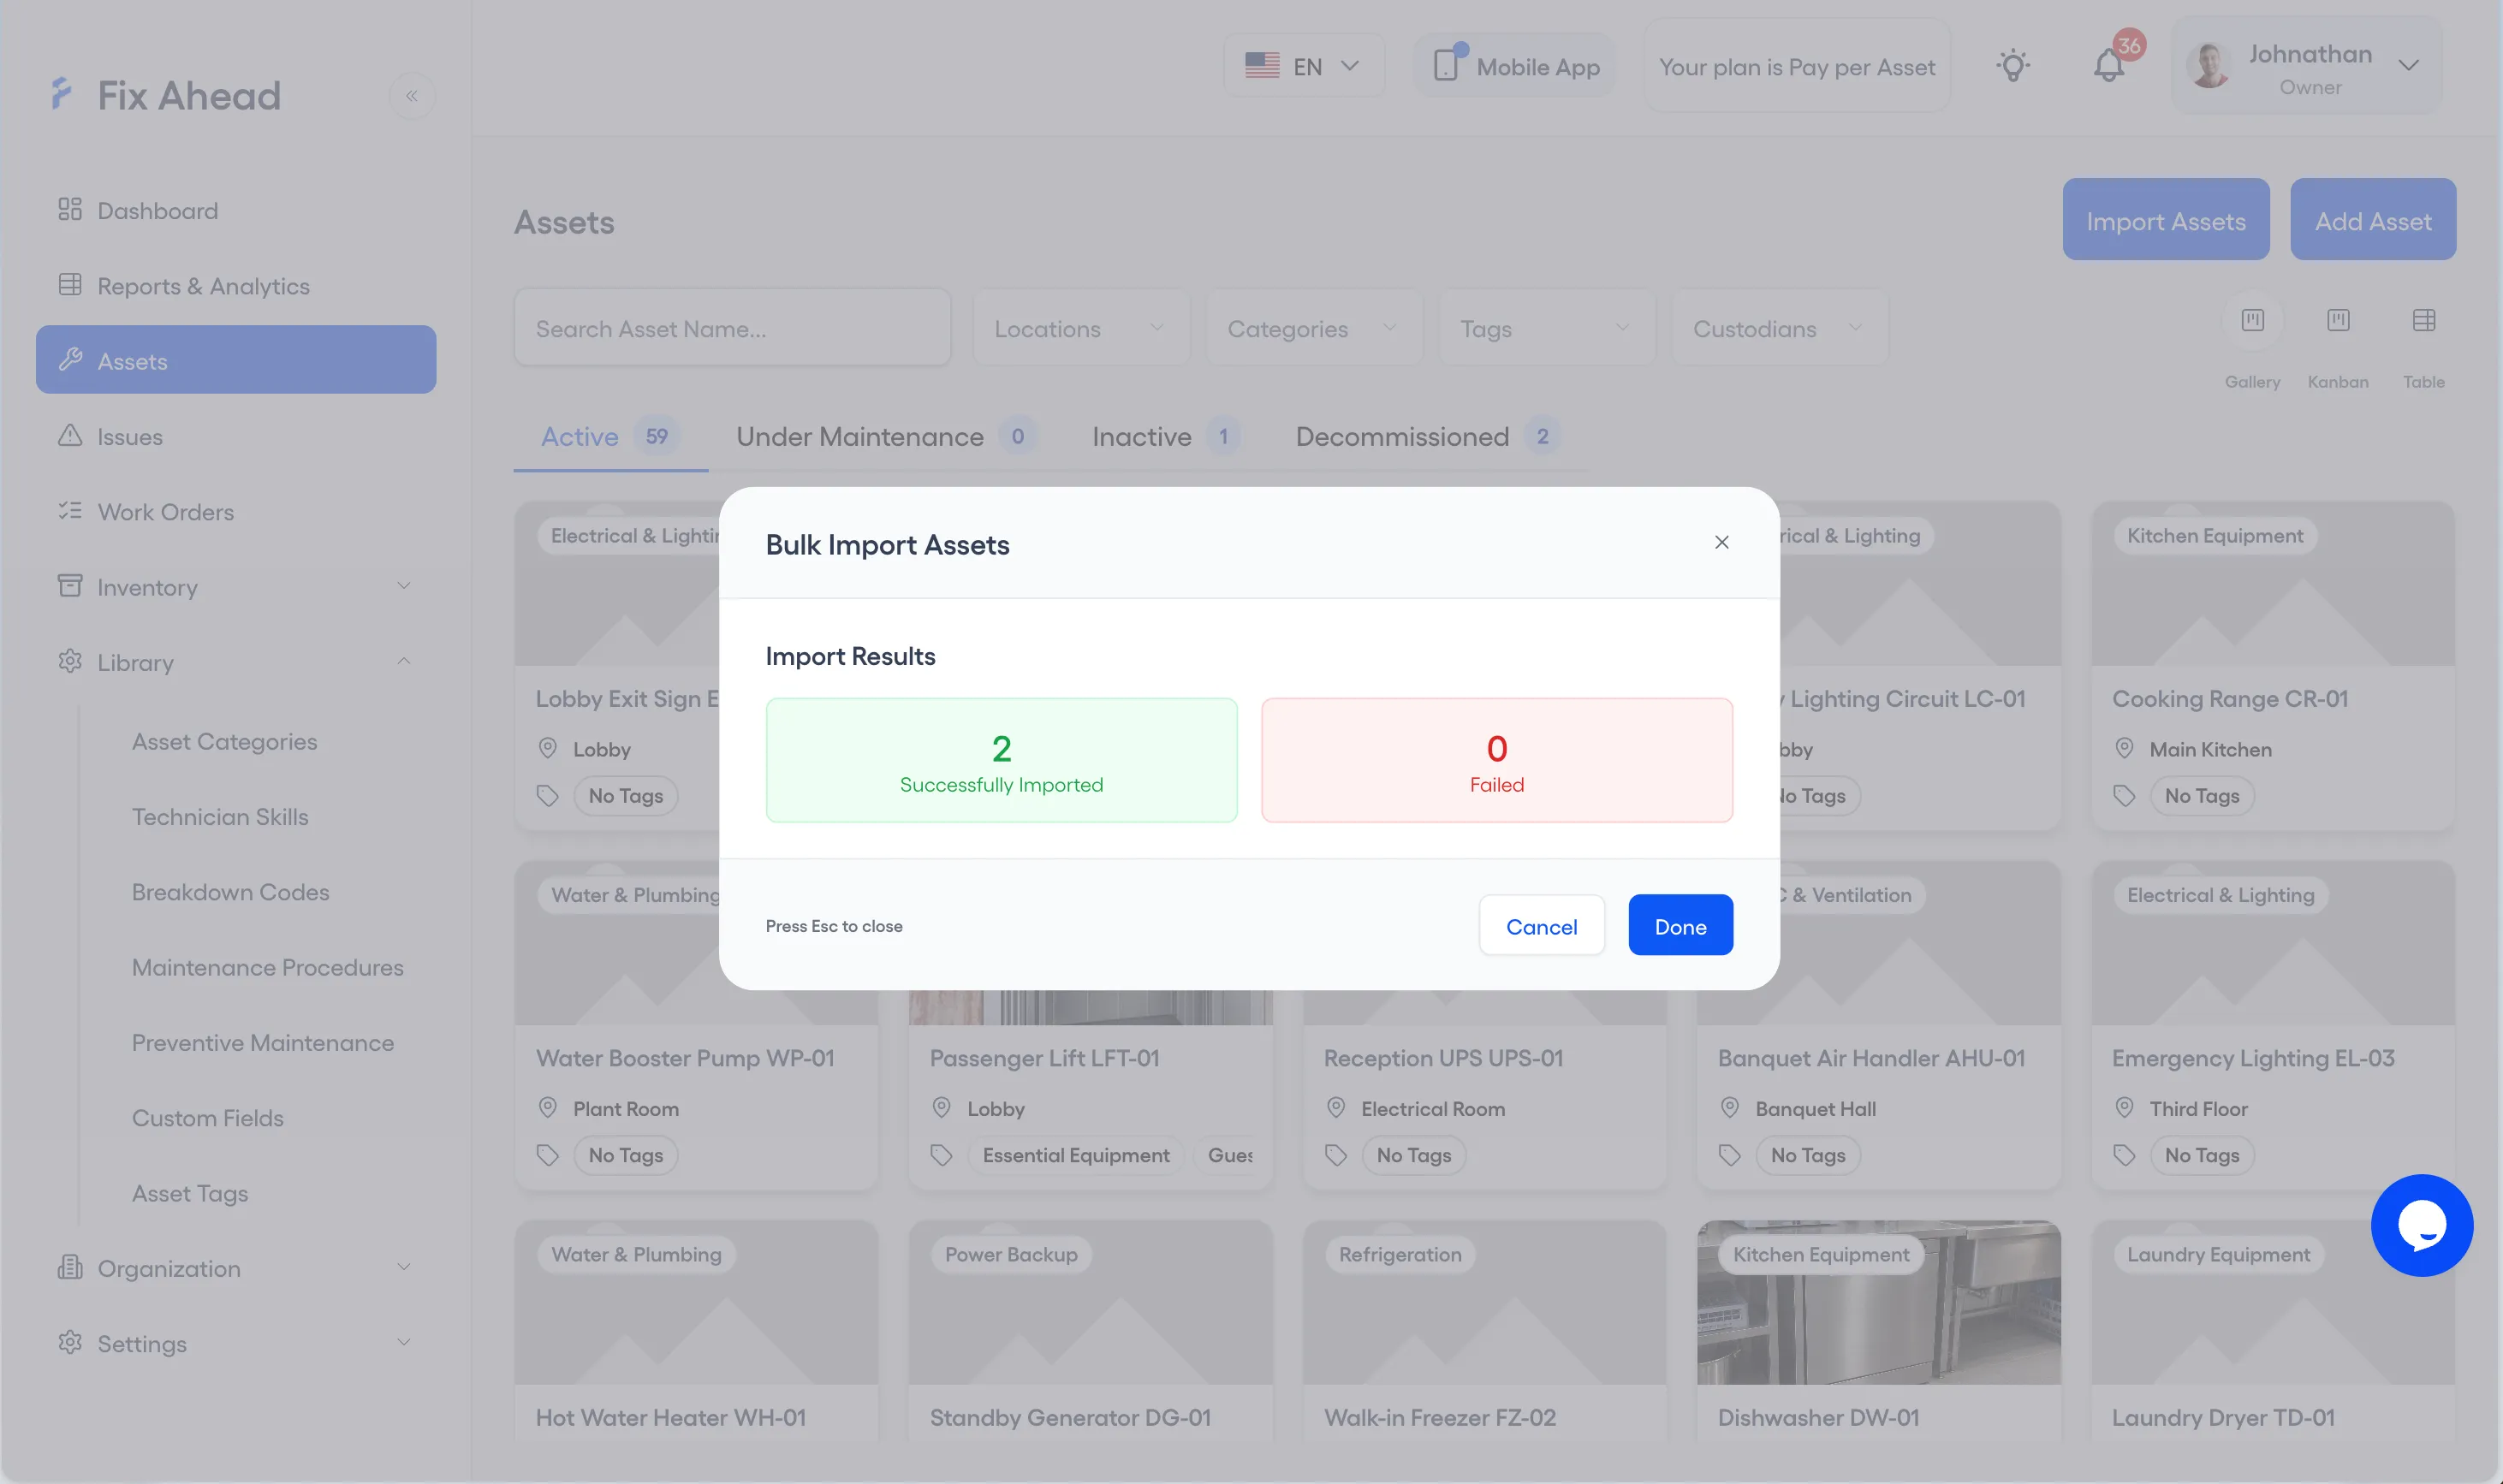Switch to the Inactive tab
This screenshot has height=1484, width=2503.
(x=1165, y=437)
